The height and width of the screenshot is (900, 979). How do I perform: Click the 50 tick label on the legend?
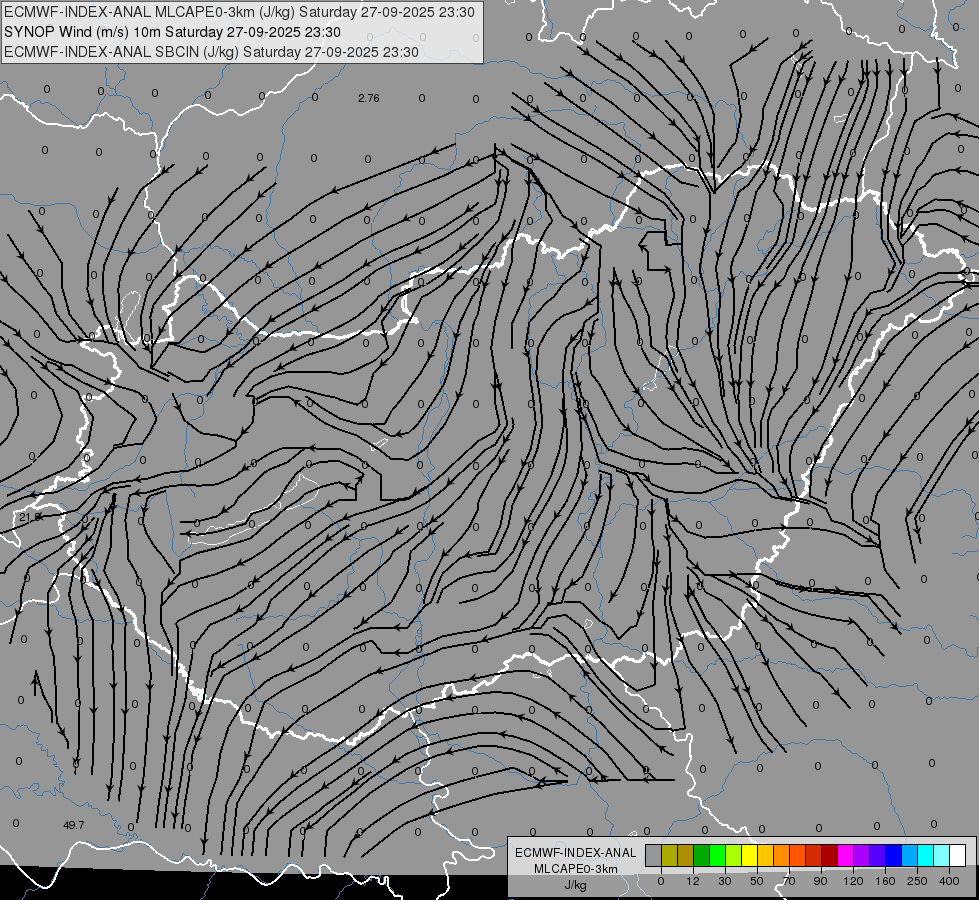point(757,881)
